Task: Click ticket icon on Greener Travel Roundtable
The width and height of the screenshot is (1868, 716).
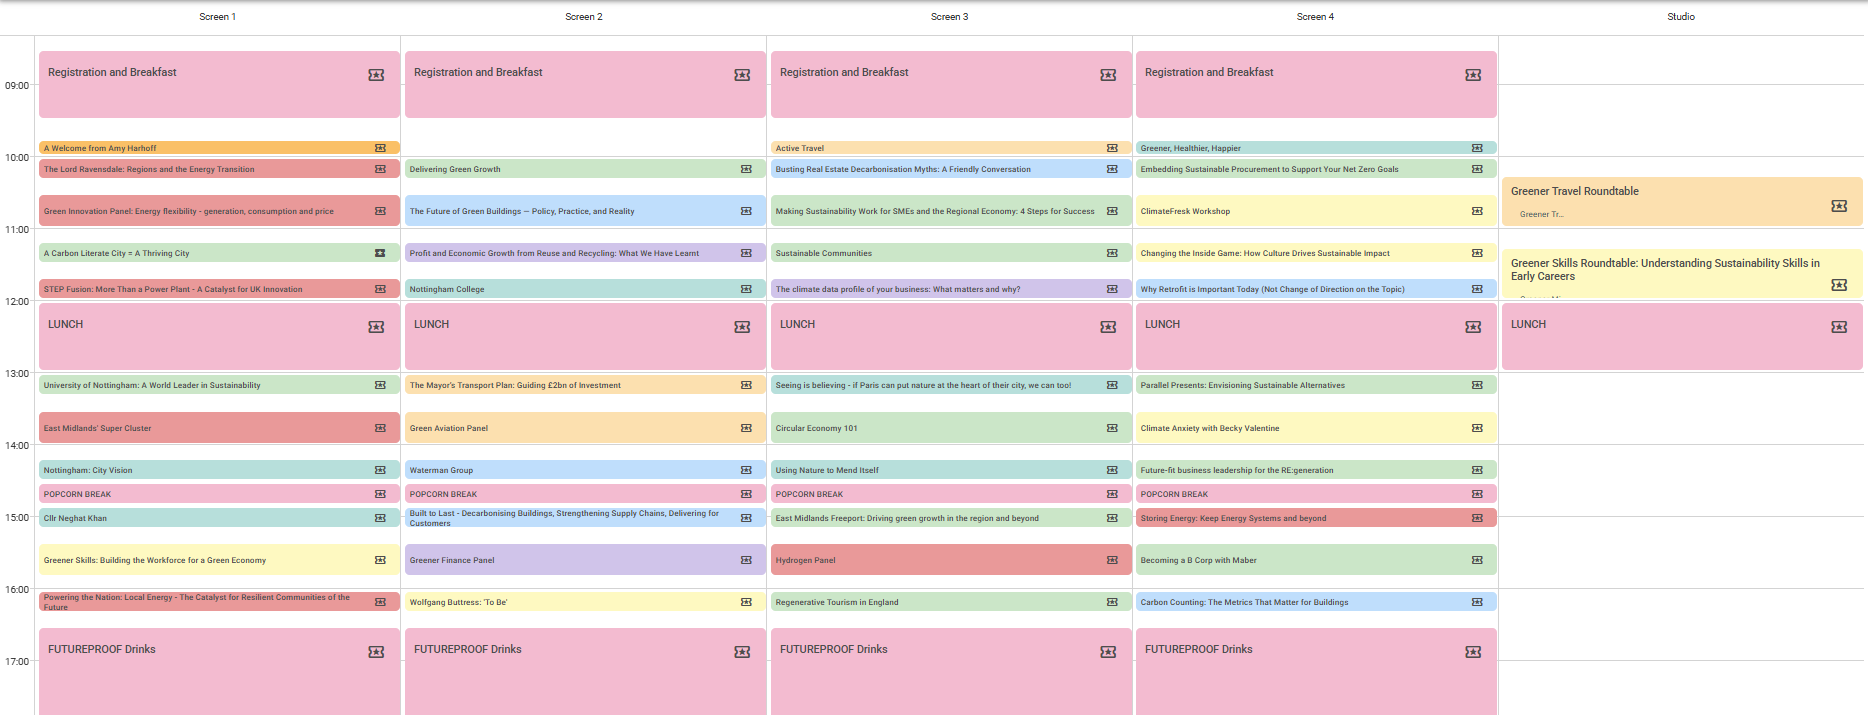Action: (x=1838, y=206)
